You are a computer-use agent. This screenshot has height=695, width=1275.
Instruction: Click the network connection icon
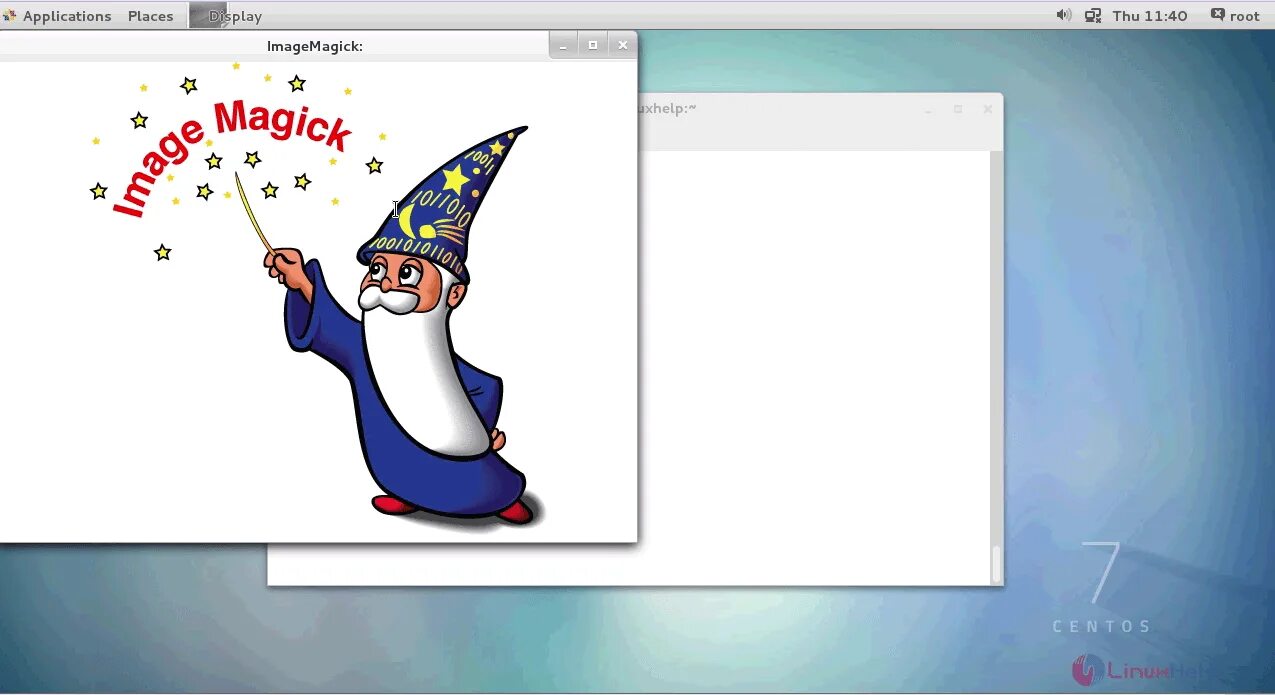pos(1093,15)
